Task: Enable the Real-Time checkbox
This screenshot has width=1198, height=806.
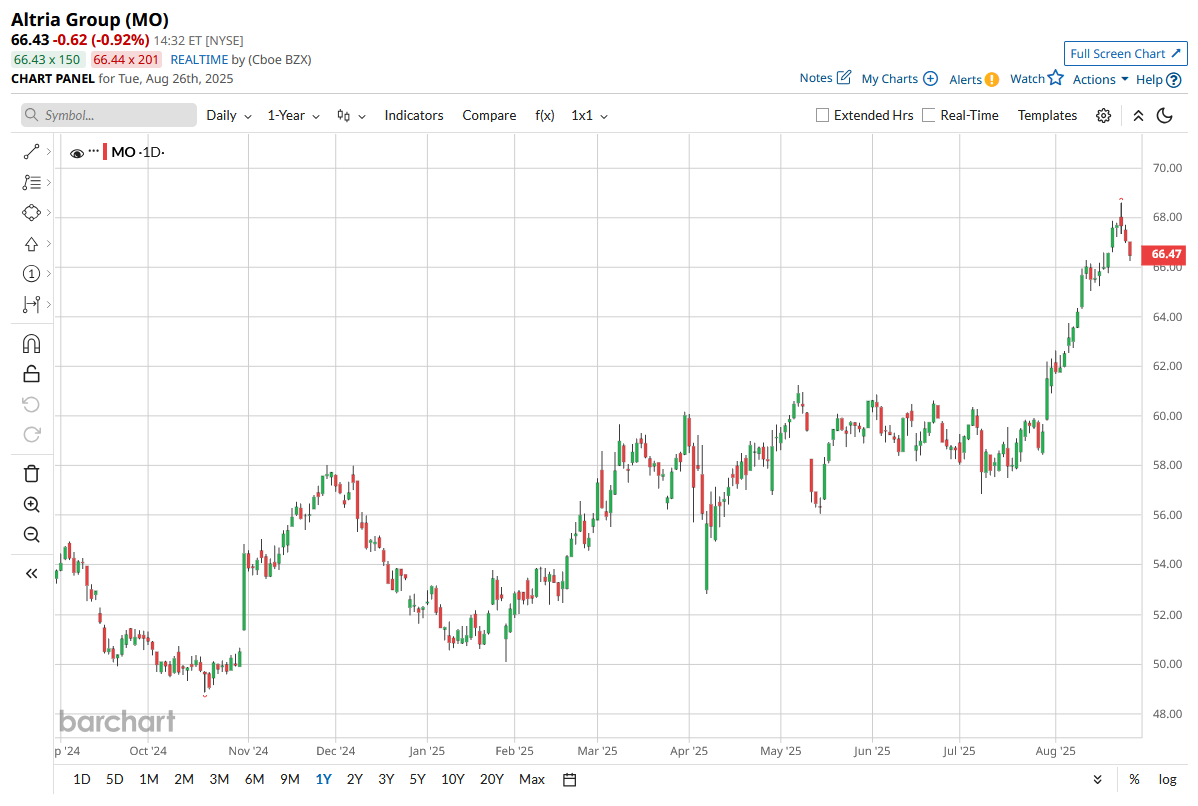Action: [928, 115]
